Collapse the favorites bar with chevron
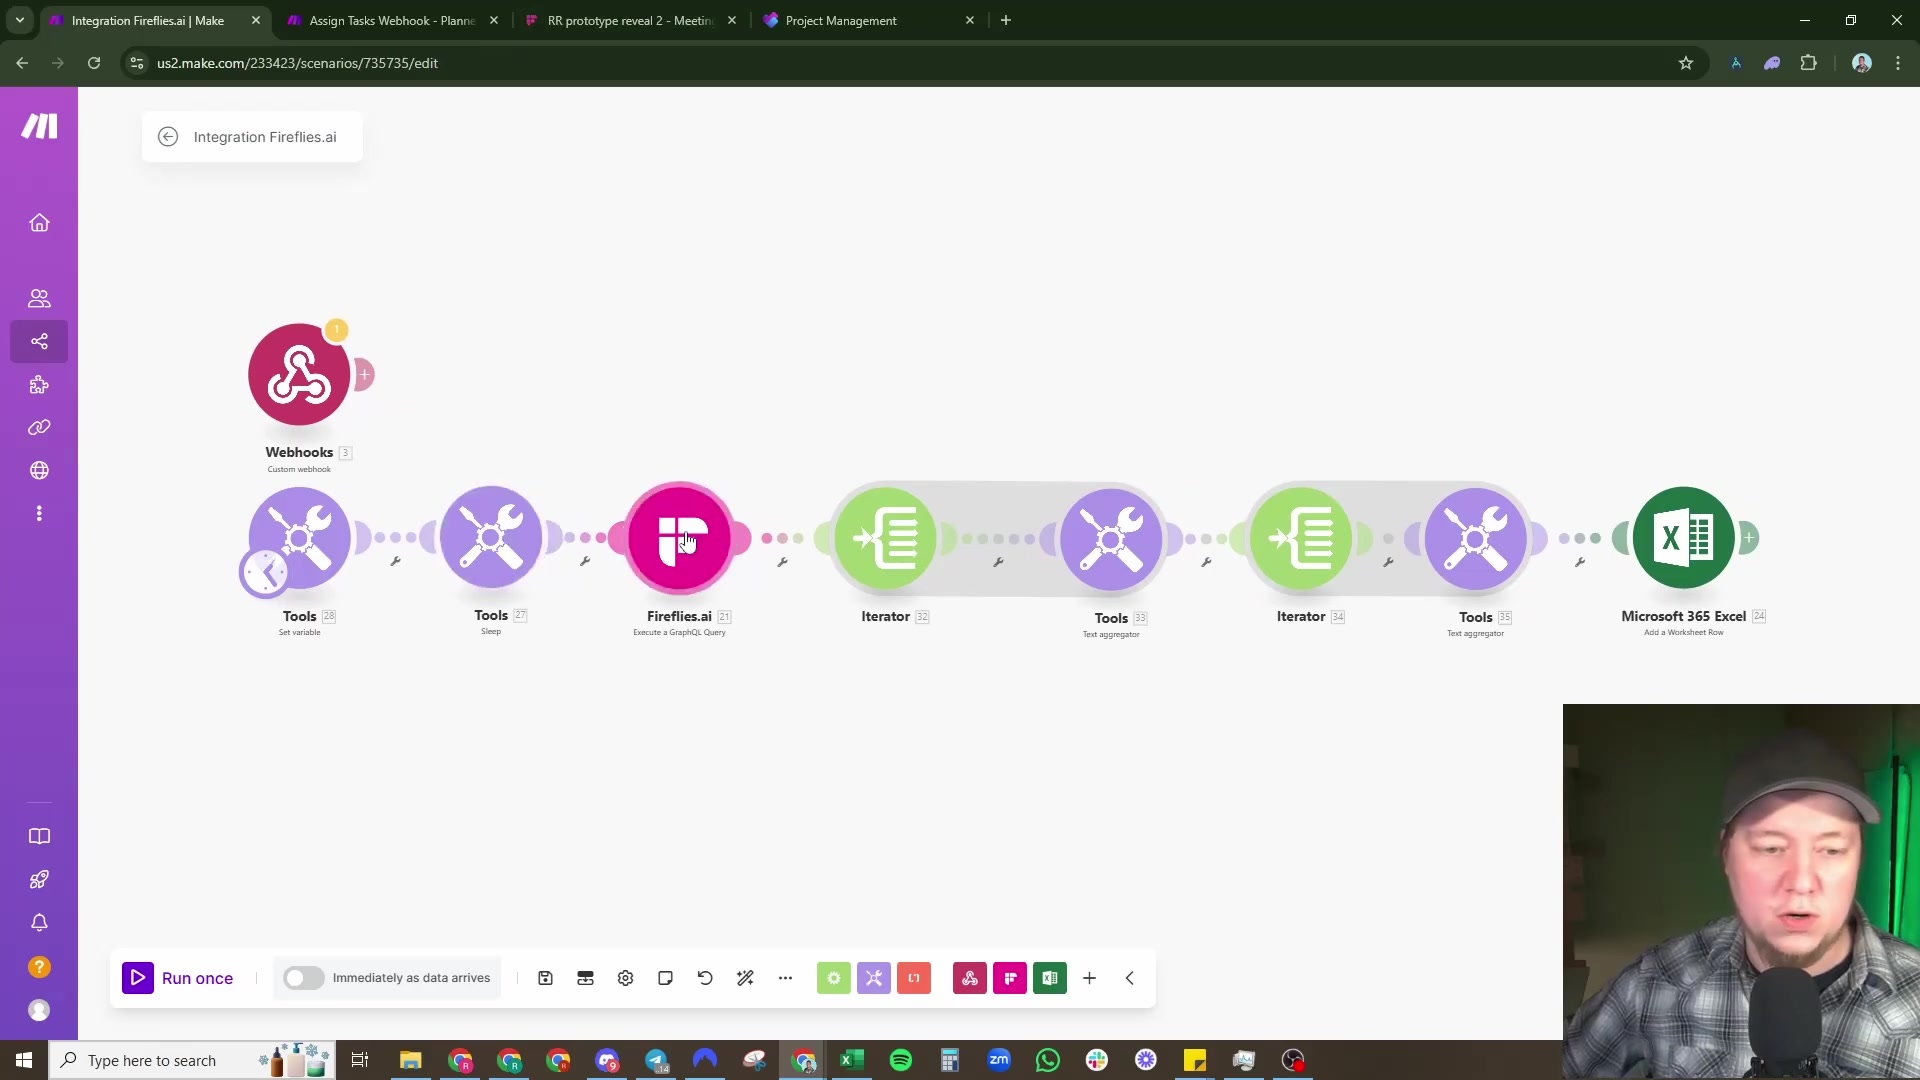Screen dimensions: 1920x1080 (1130, 978)
